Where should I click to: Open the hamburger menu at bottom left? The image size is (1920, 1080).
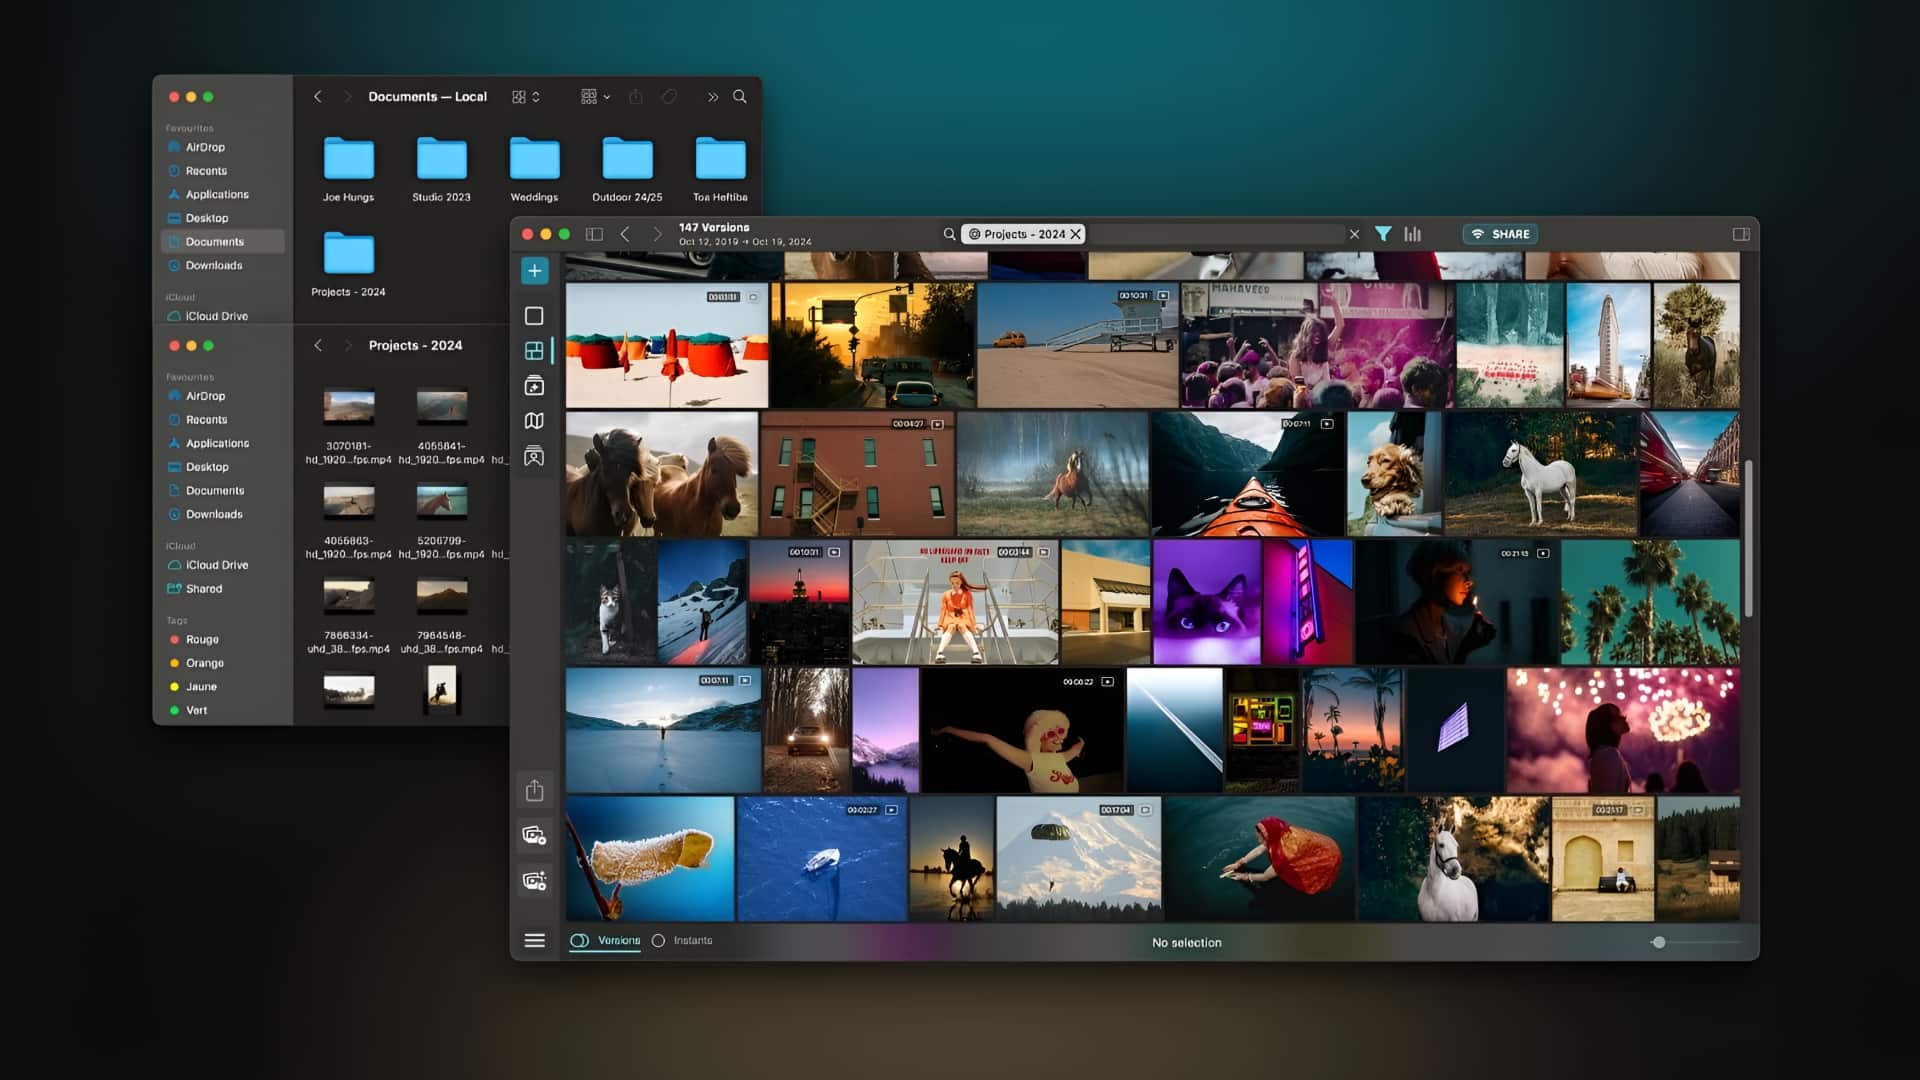(534, 941)
